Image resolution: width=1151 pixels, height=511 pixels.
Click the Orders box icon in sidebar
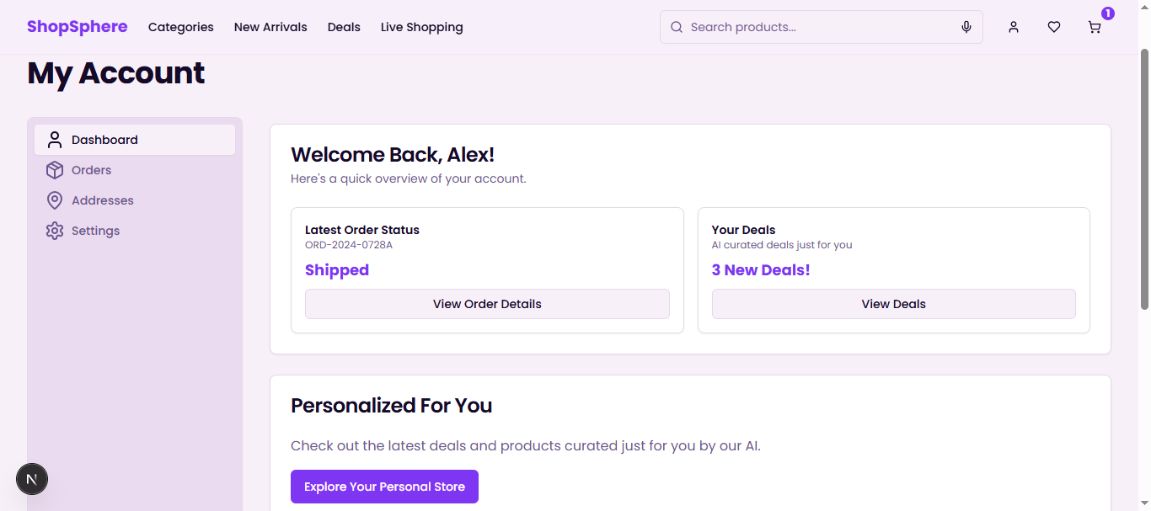55,170
